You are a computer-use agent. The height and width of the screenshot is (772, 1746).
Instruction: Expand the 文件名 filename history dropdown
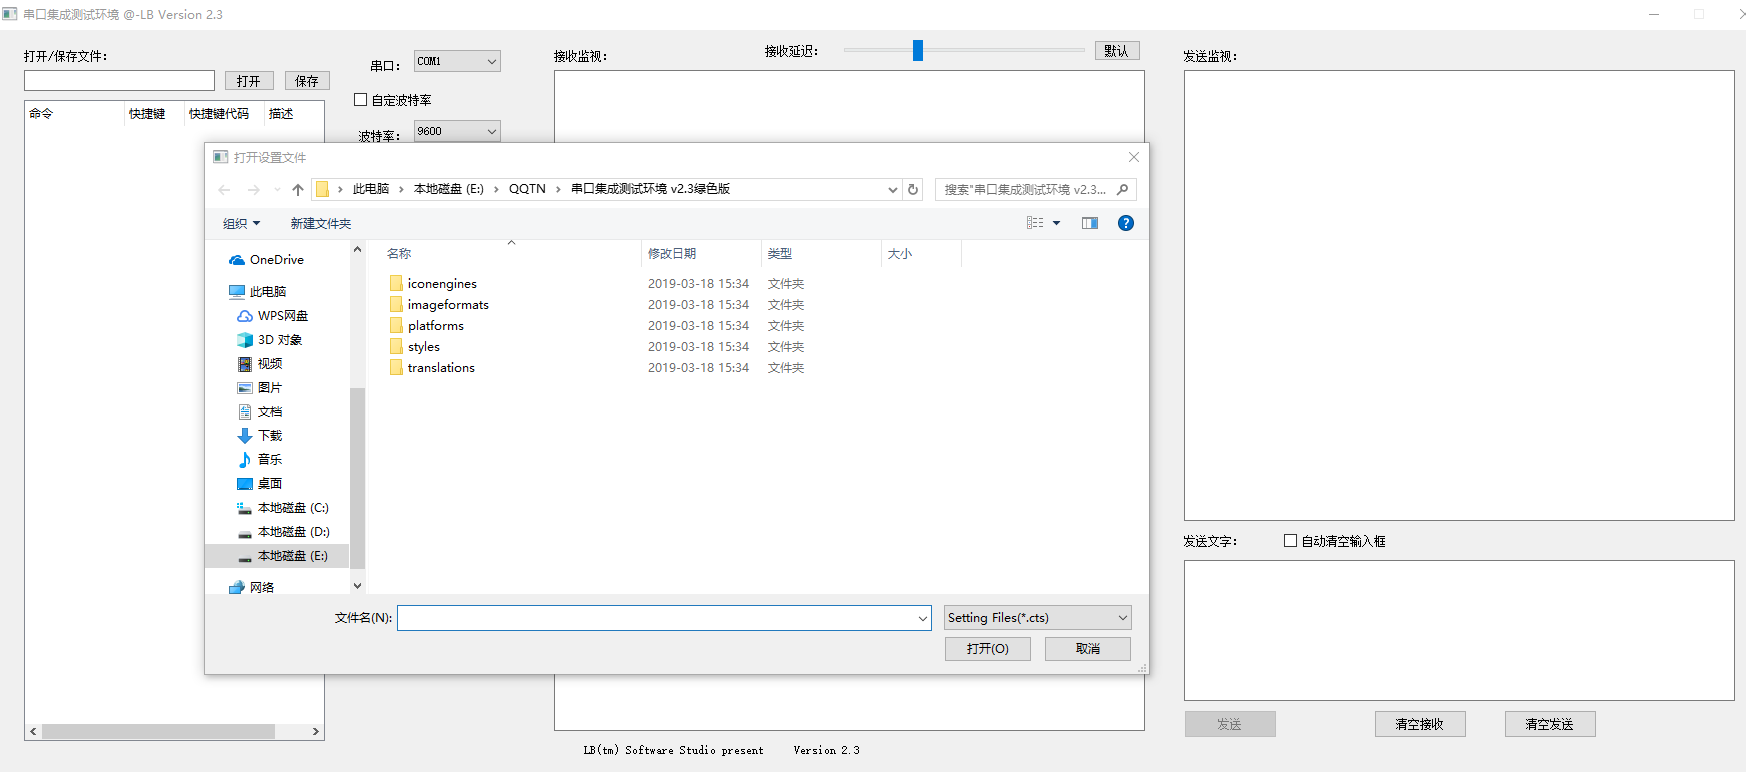click(x=923, y=619)
